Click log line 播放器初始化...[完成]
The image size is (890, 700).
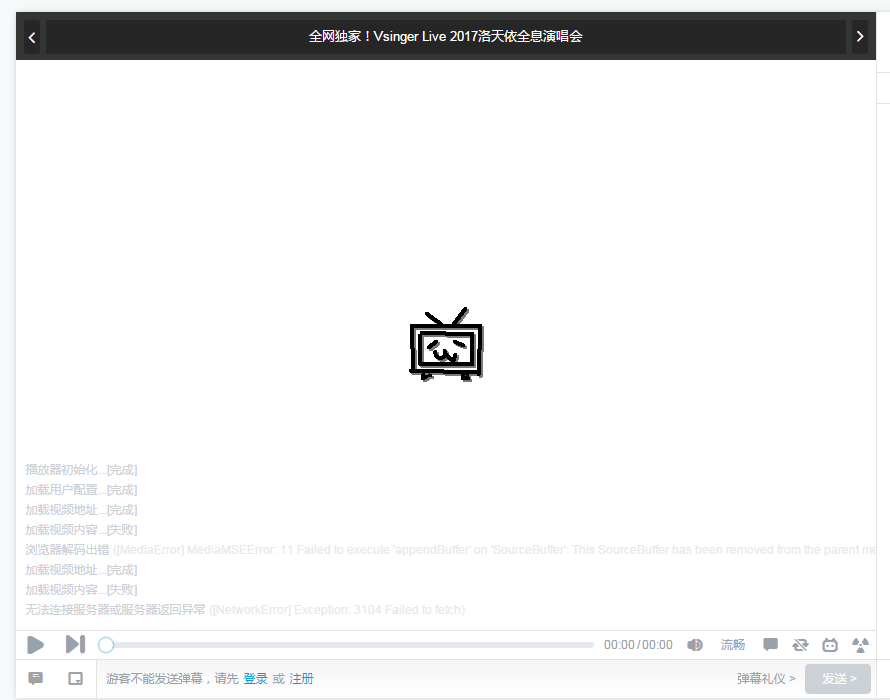[81, 470]
